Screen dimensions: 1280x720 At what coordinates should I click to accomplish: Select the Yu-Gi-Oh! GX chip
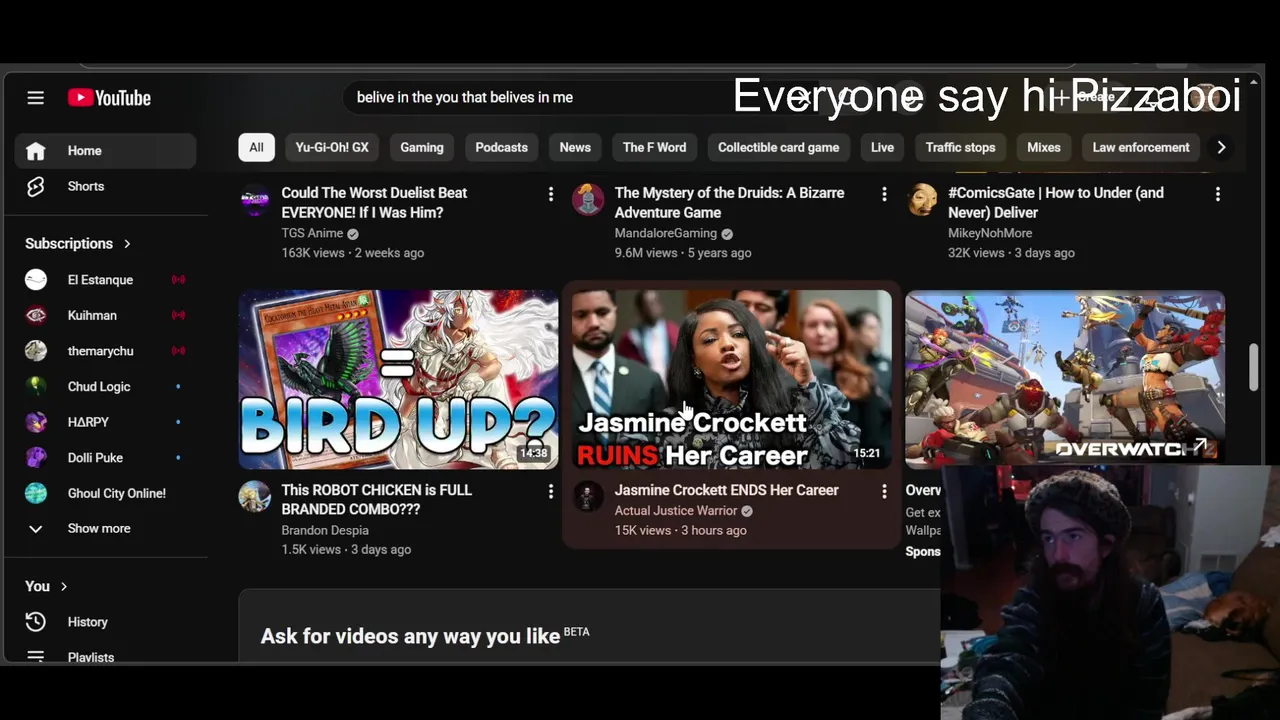pyautogui.click(x=332, y=147)
